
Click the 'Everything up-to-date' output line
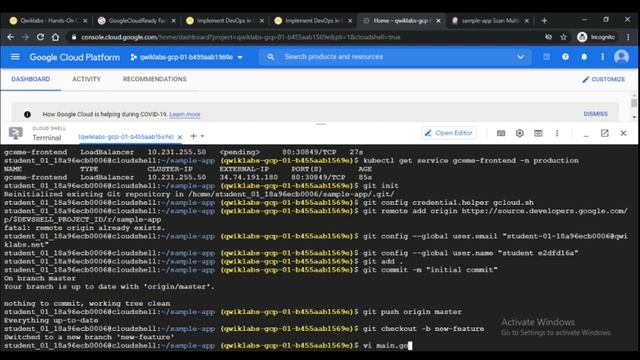[x=51, y=320]
